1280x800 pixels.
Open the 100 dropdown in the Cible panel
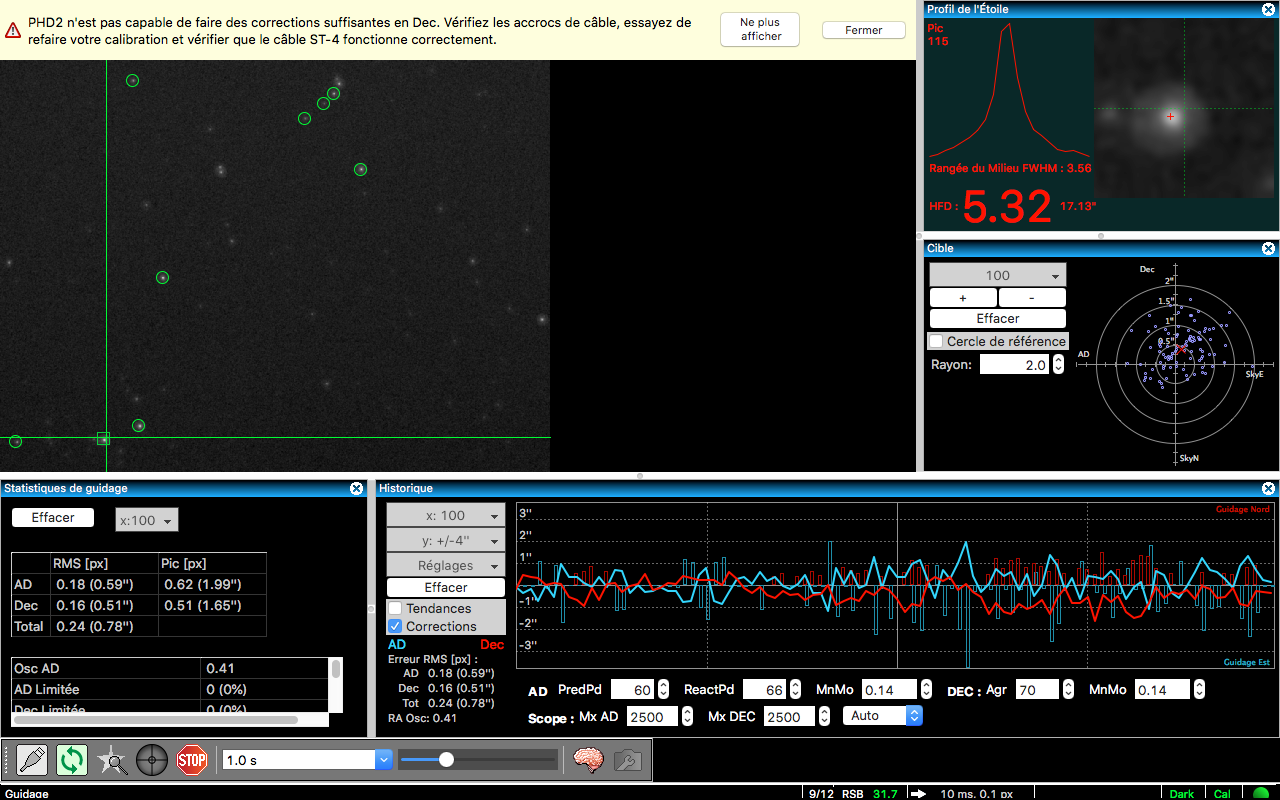998,275
